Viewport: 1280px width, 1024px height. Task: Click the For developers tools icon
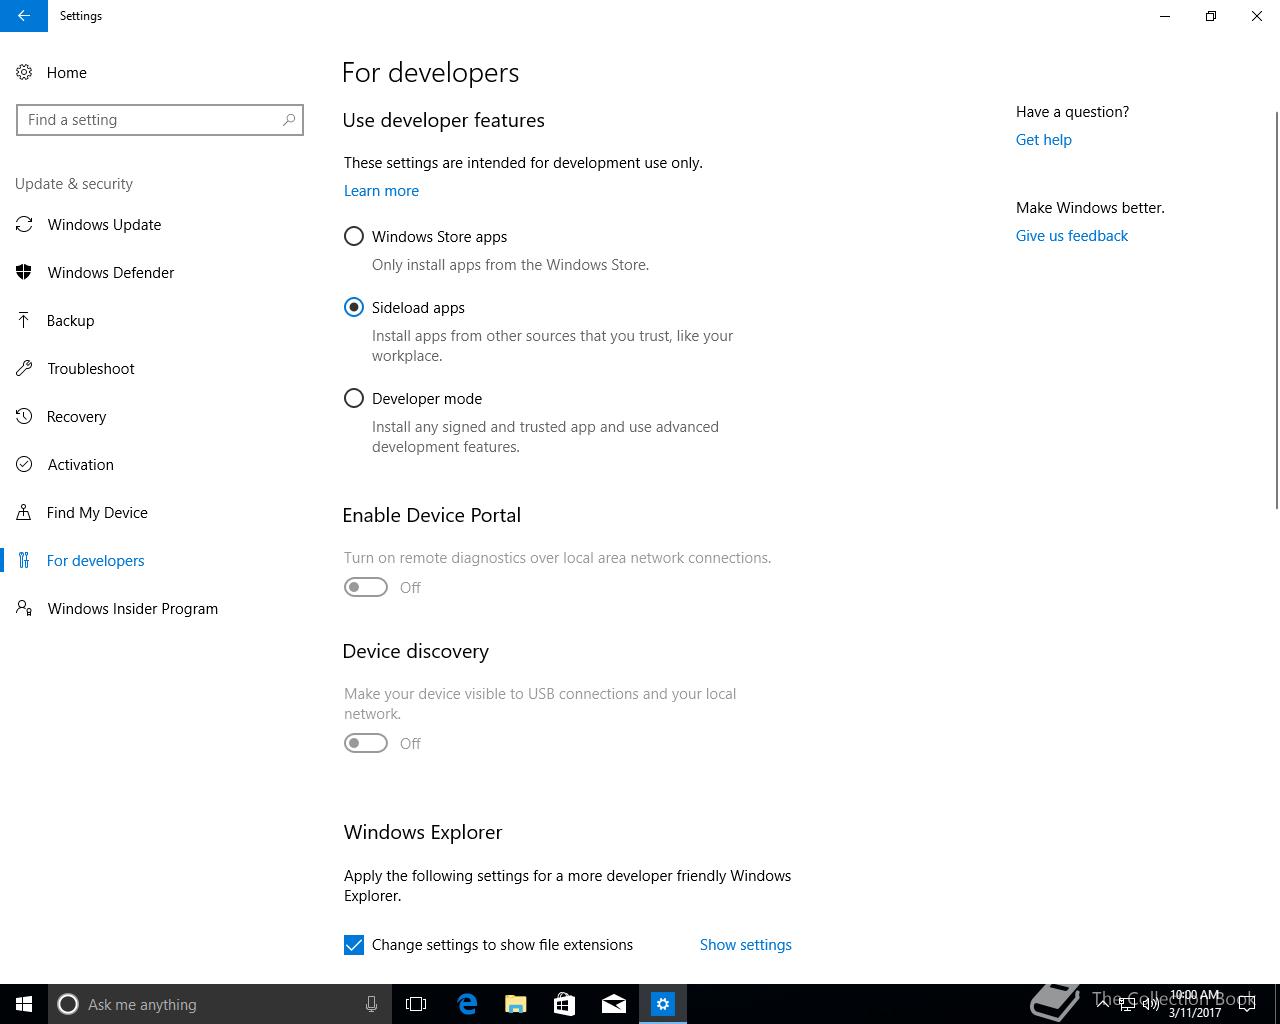[24, 560]
